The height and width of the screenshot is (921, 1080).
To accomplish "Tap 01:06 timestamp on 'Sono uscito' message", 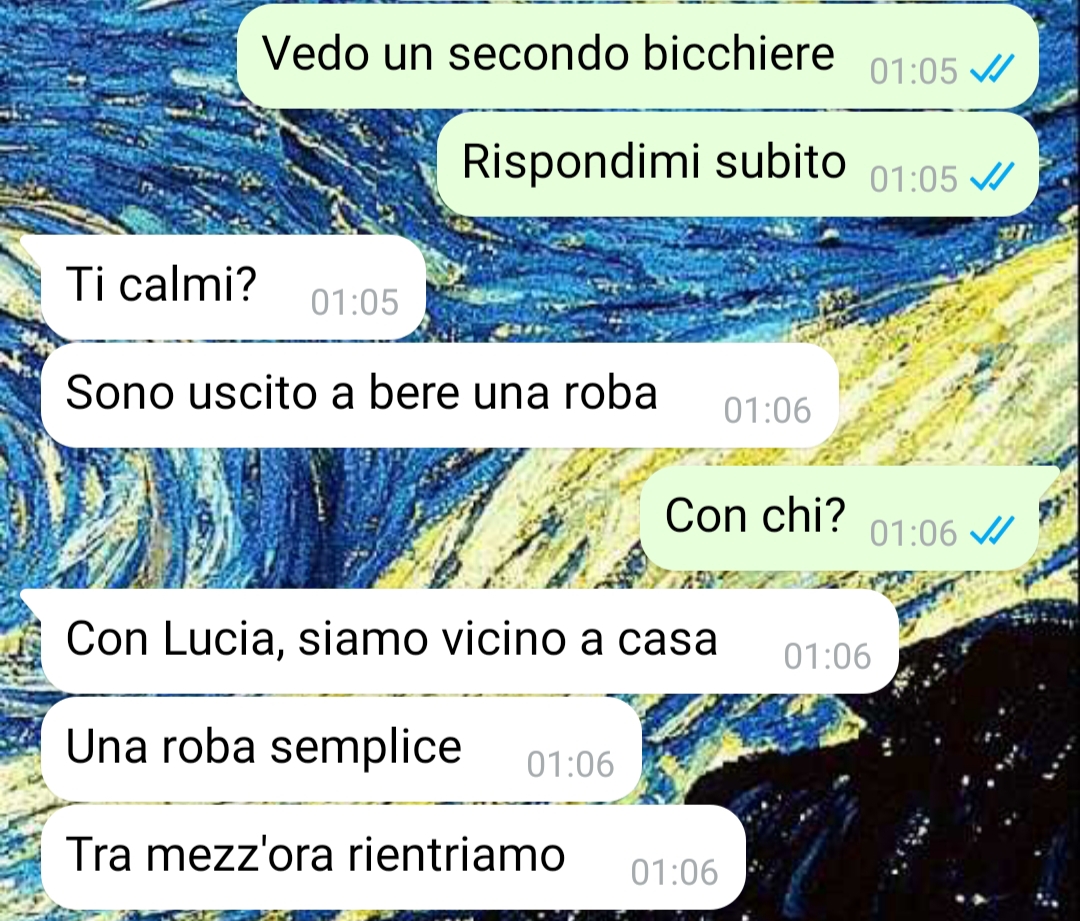I will (767, 411).
